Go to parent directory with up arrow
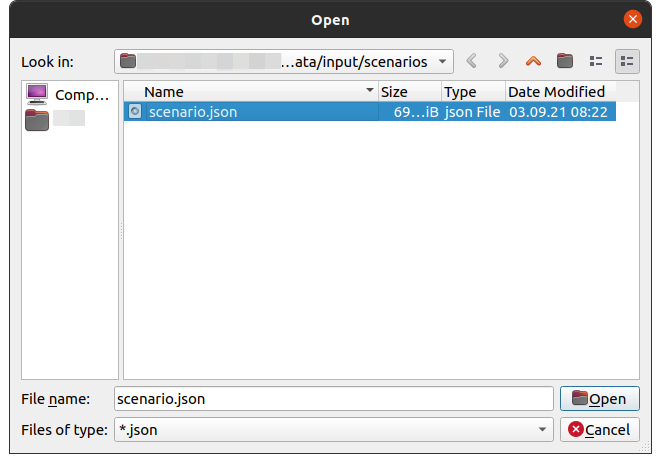 (x=533, y=61)
